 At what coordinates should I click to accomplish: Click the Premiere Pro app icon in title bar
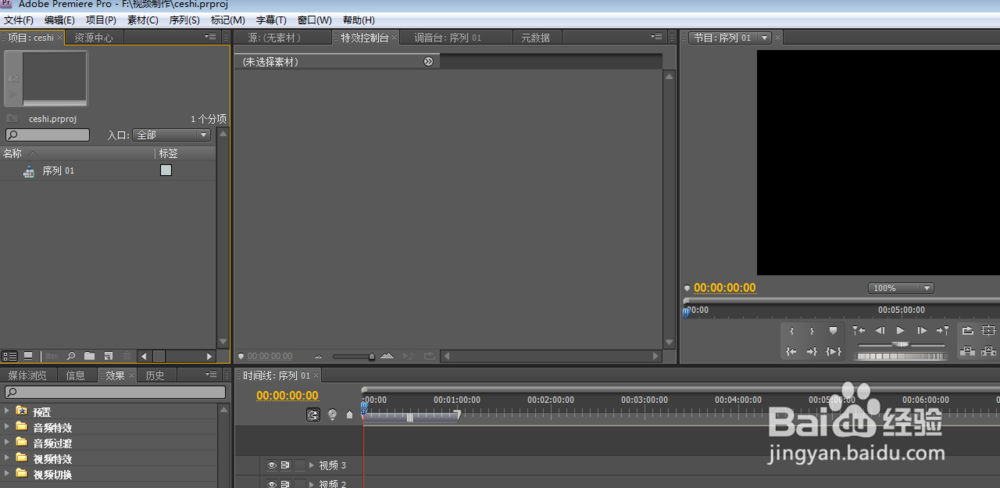click(x=6, y=4)
